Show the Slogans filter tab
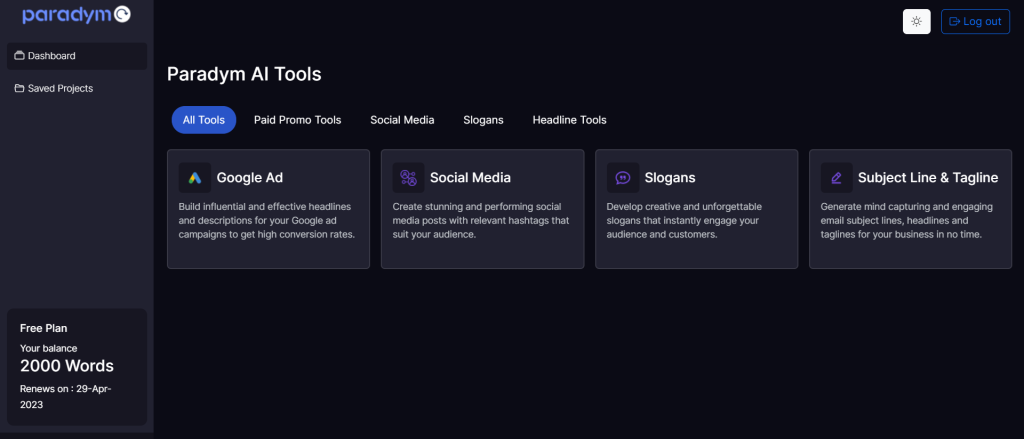The height and width of the screenshot is (439, 1024). (x=483, y=120)
